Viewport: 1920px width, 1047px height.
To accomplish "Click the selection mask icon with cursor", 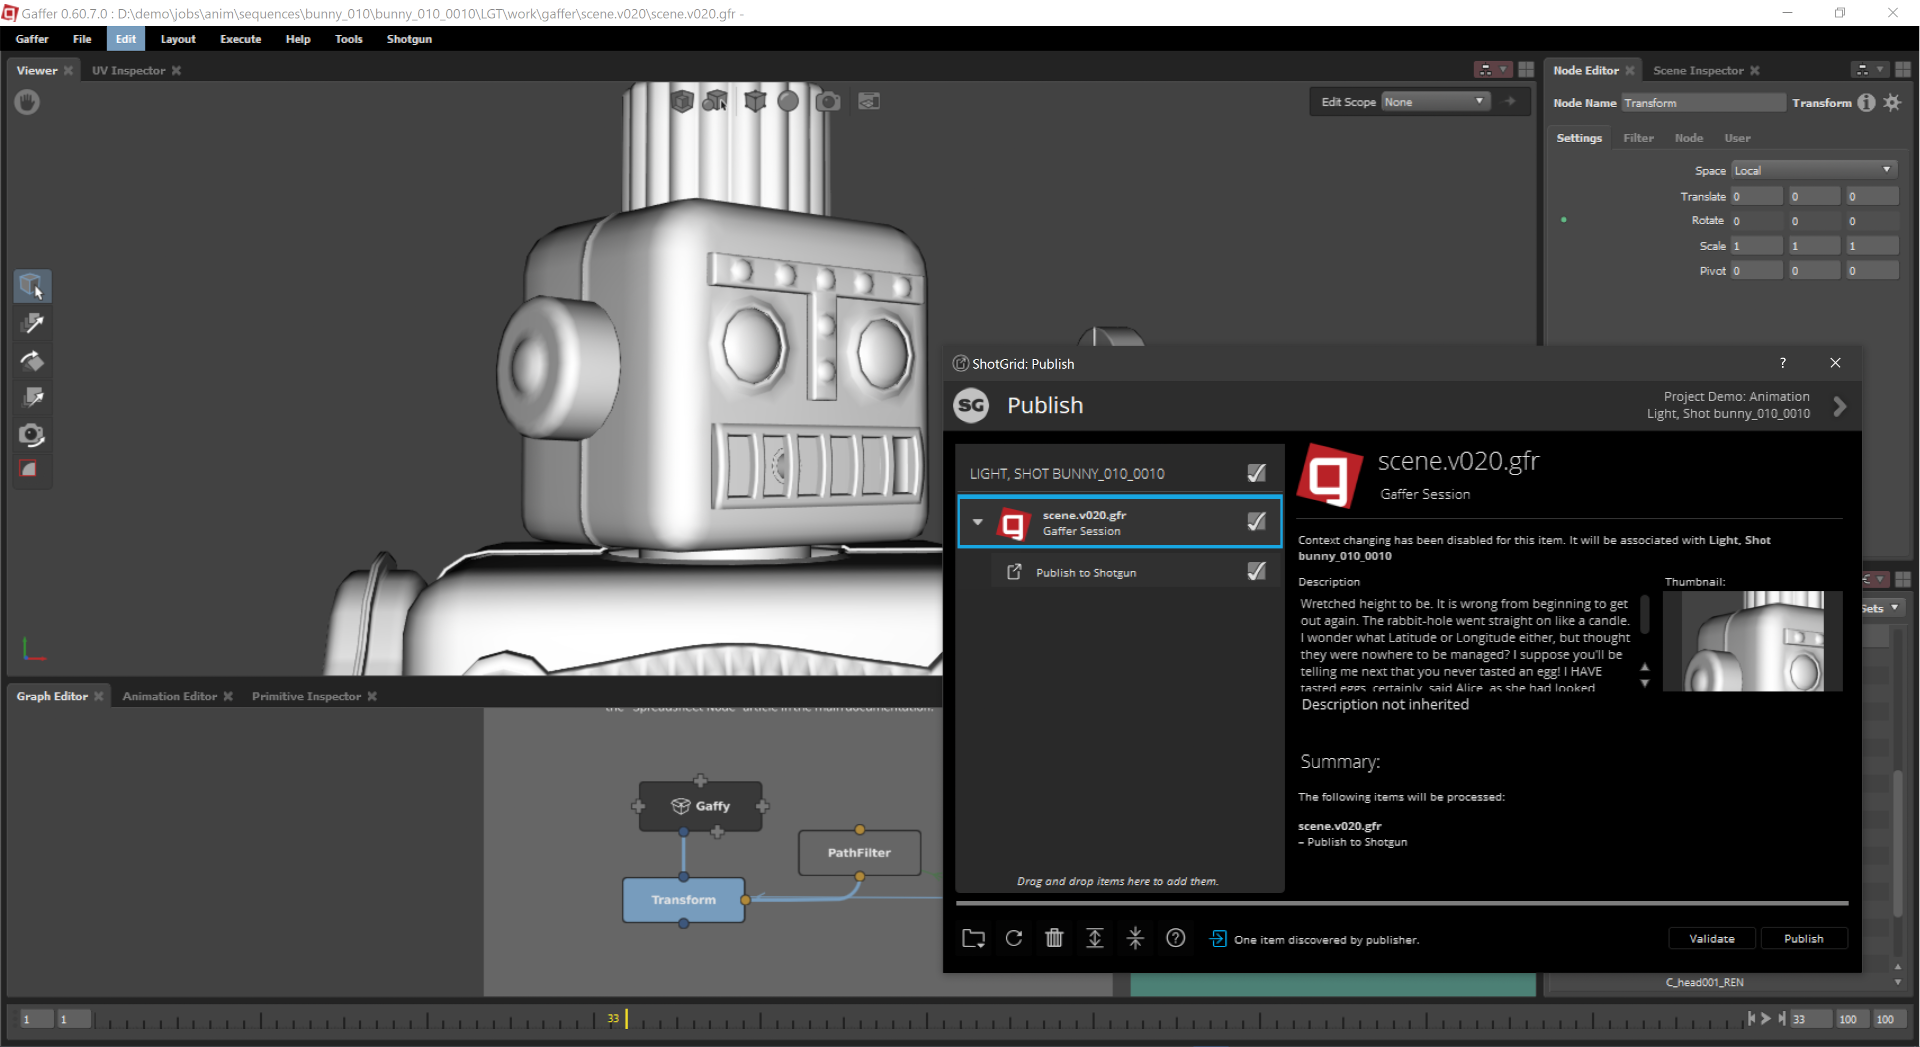I will [x=715, y=101].
